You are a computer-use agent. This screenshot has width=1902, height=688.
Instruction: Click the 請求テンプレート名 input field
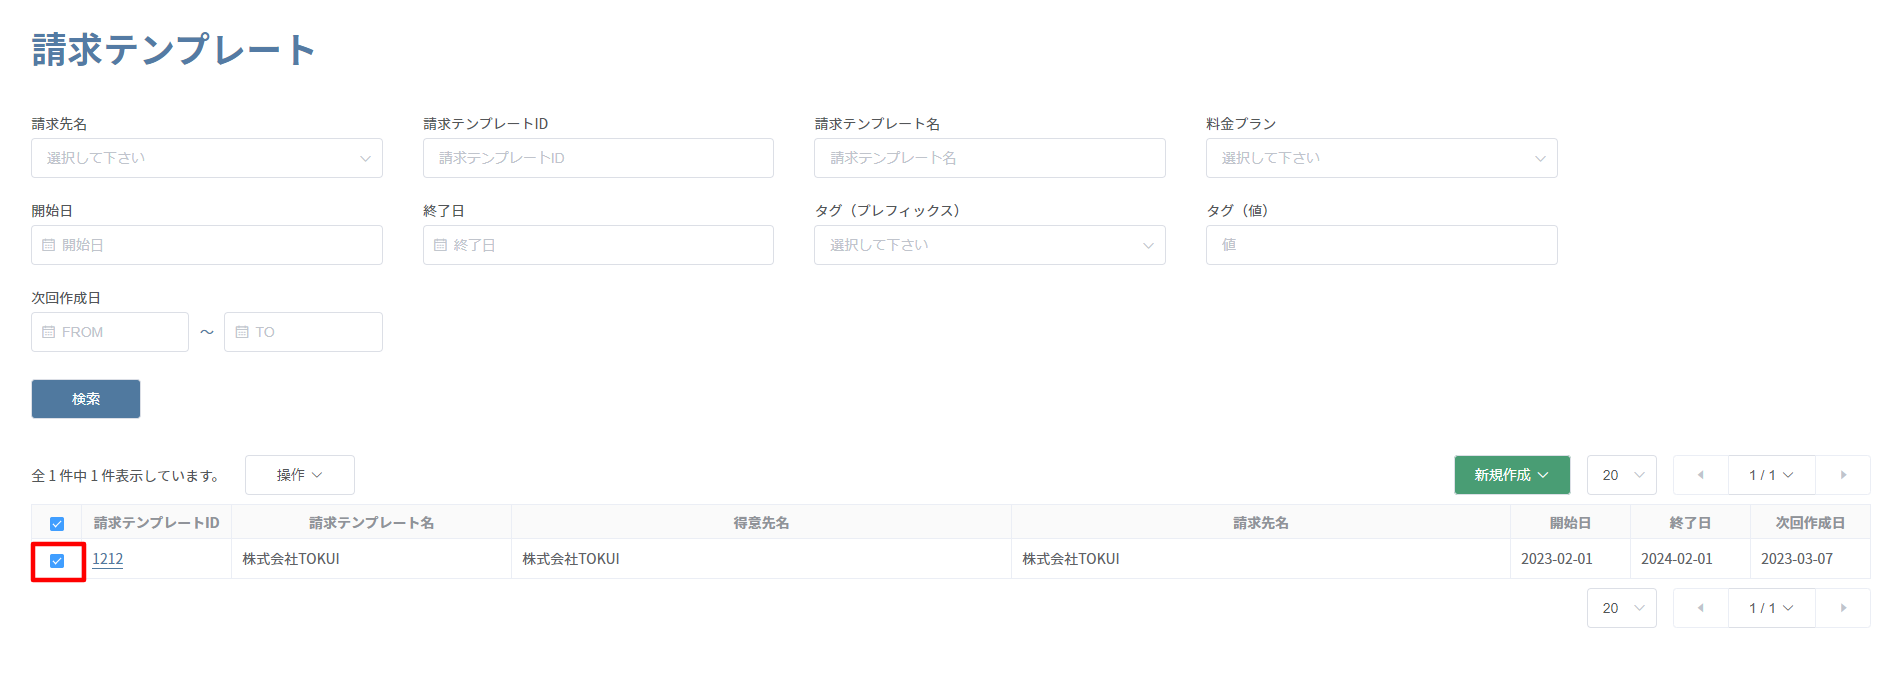tap(990, 158)
